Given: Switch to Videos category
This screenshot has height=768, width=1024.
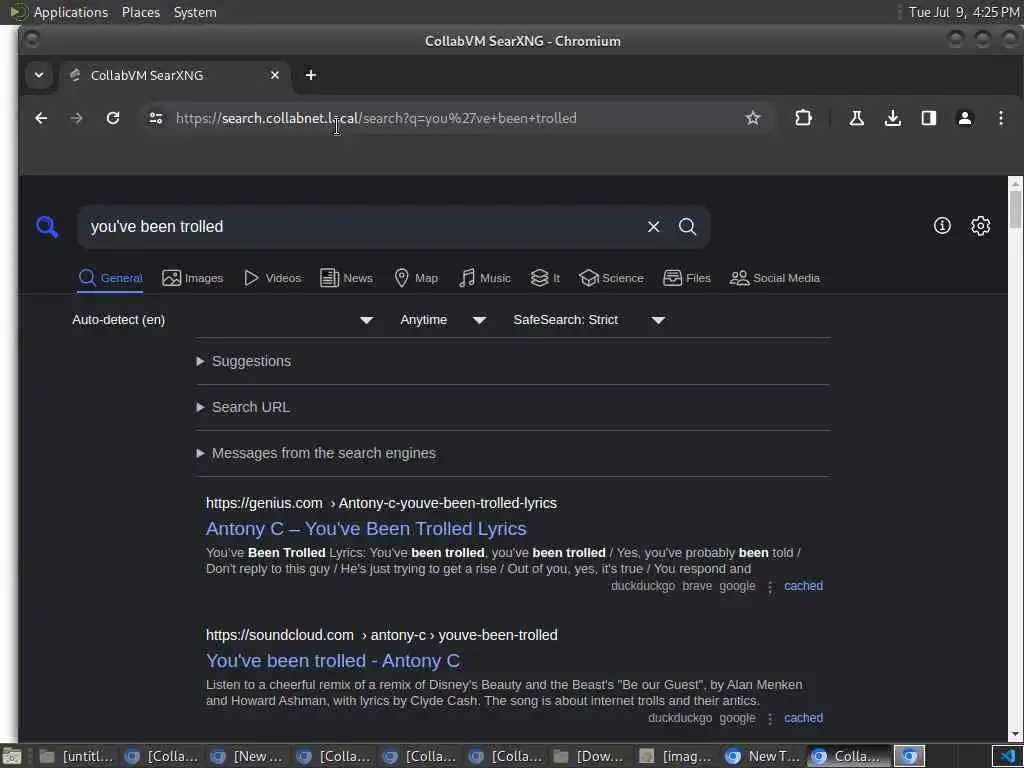Looking at the screenshot, I should (272, 278).
